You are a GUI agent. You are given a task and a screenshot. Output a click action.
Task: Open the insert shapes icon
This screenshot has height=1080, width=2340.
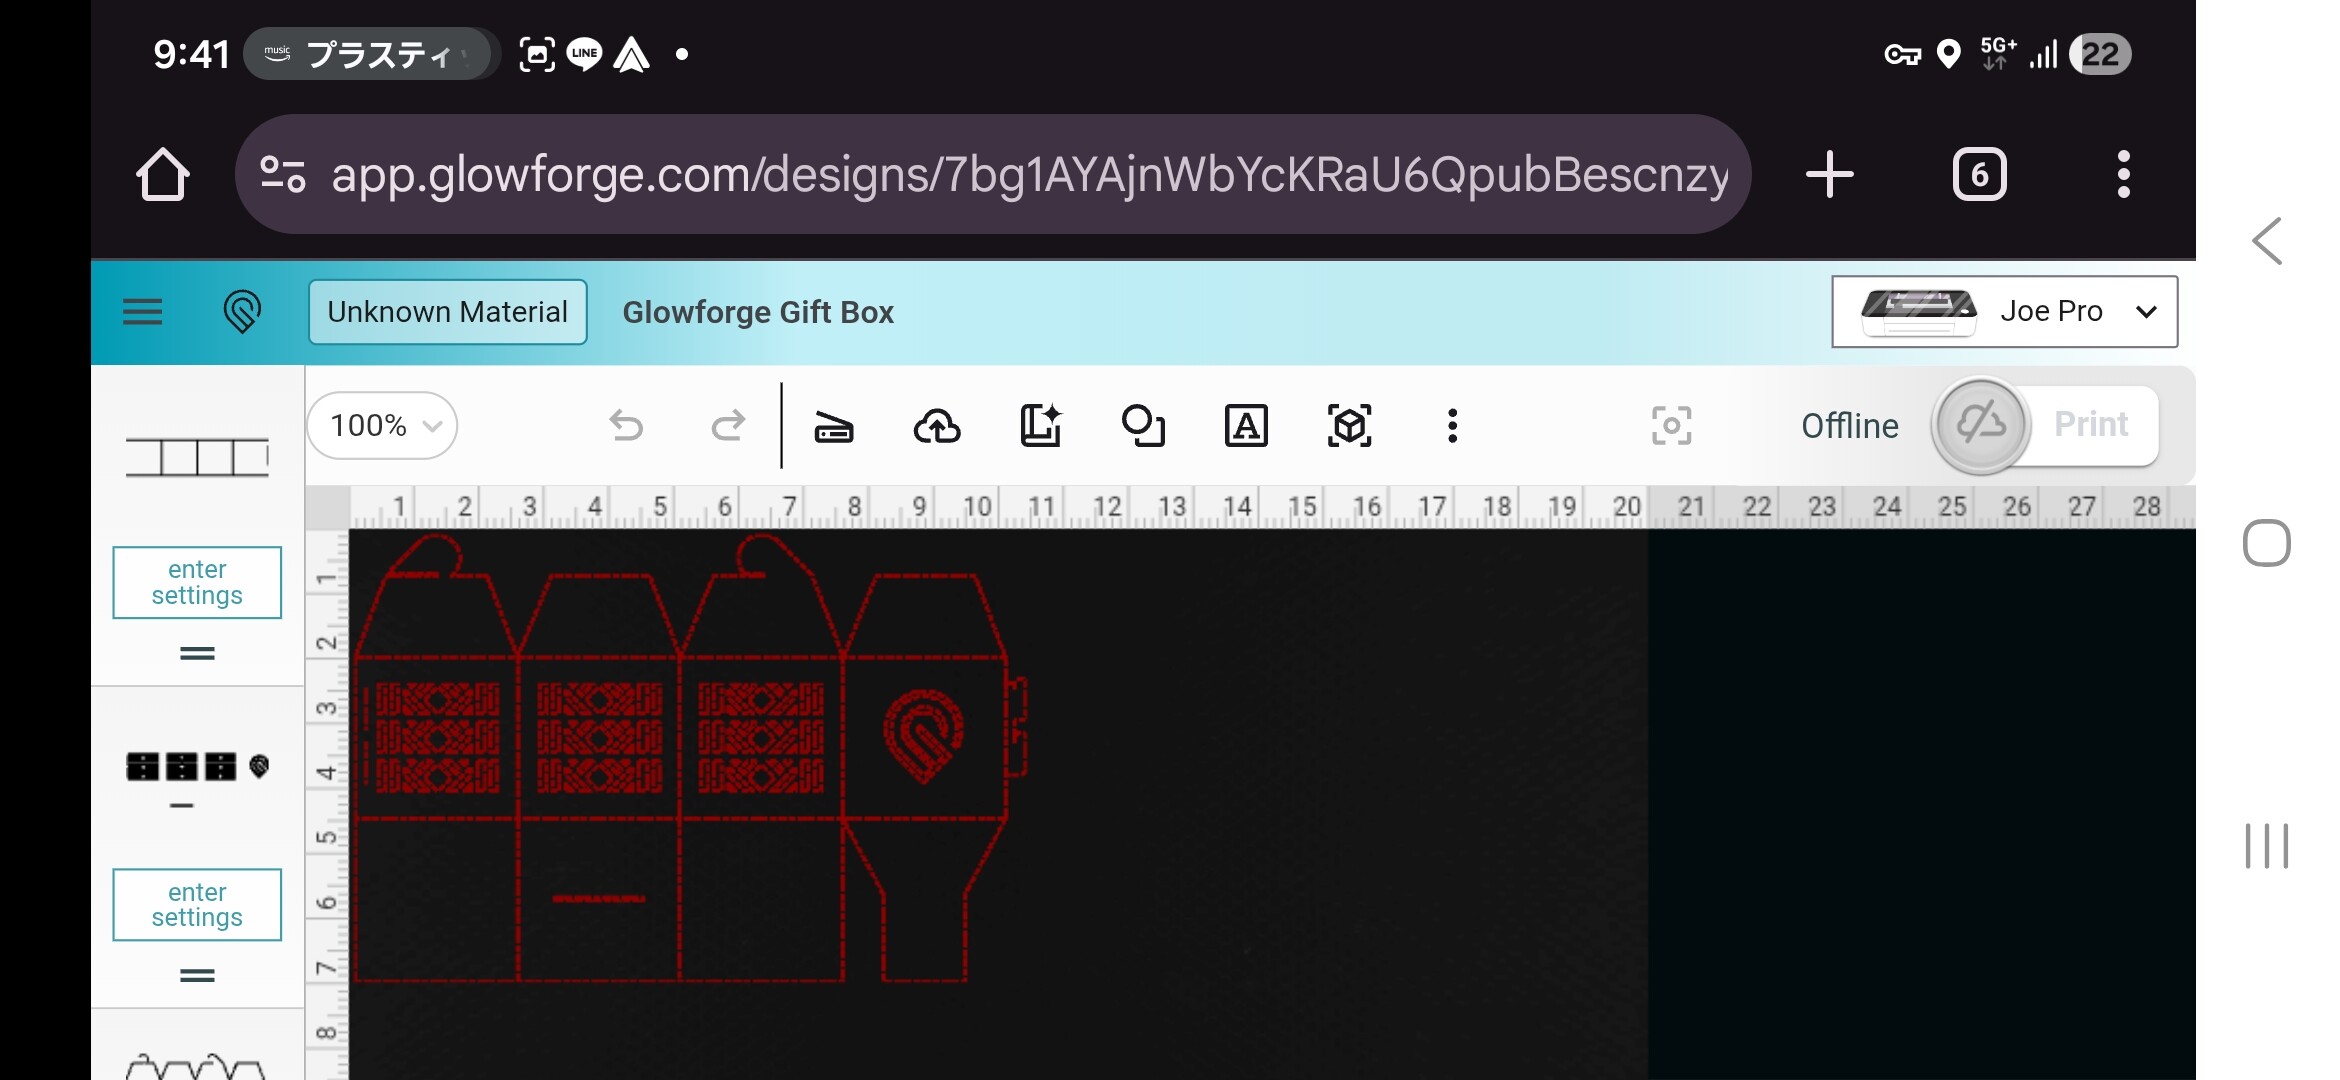(1143, 426)
